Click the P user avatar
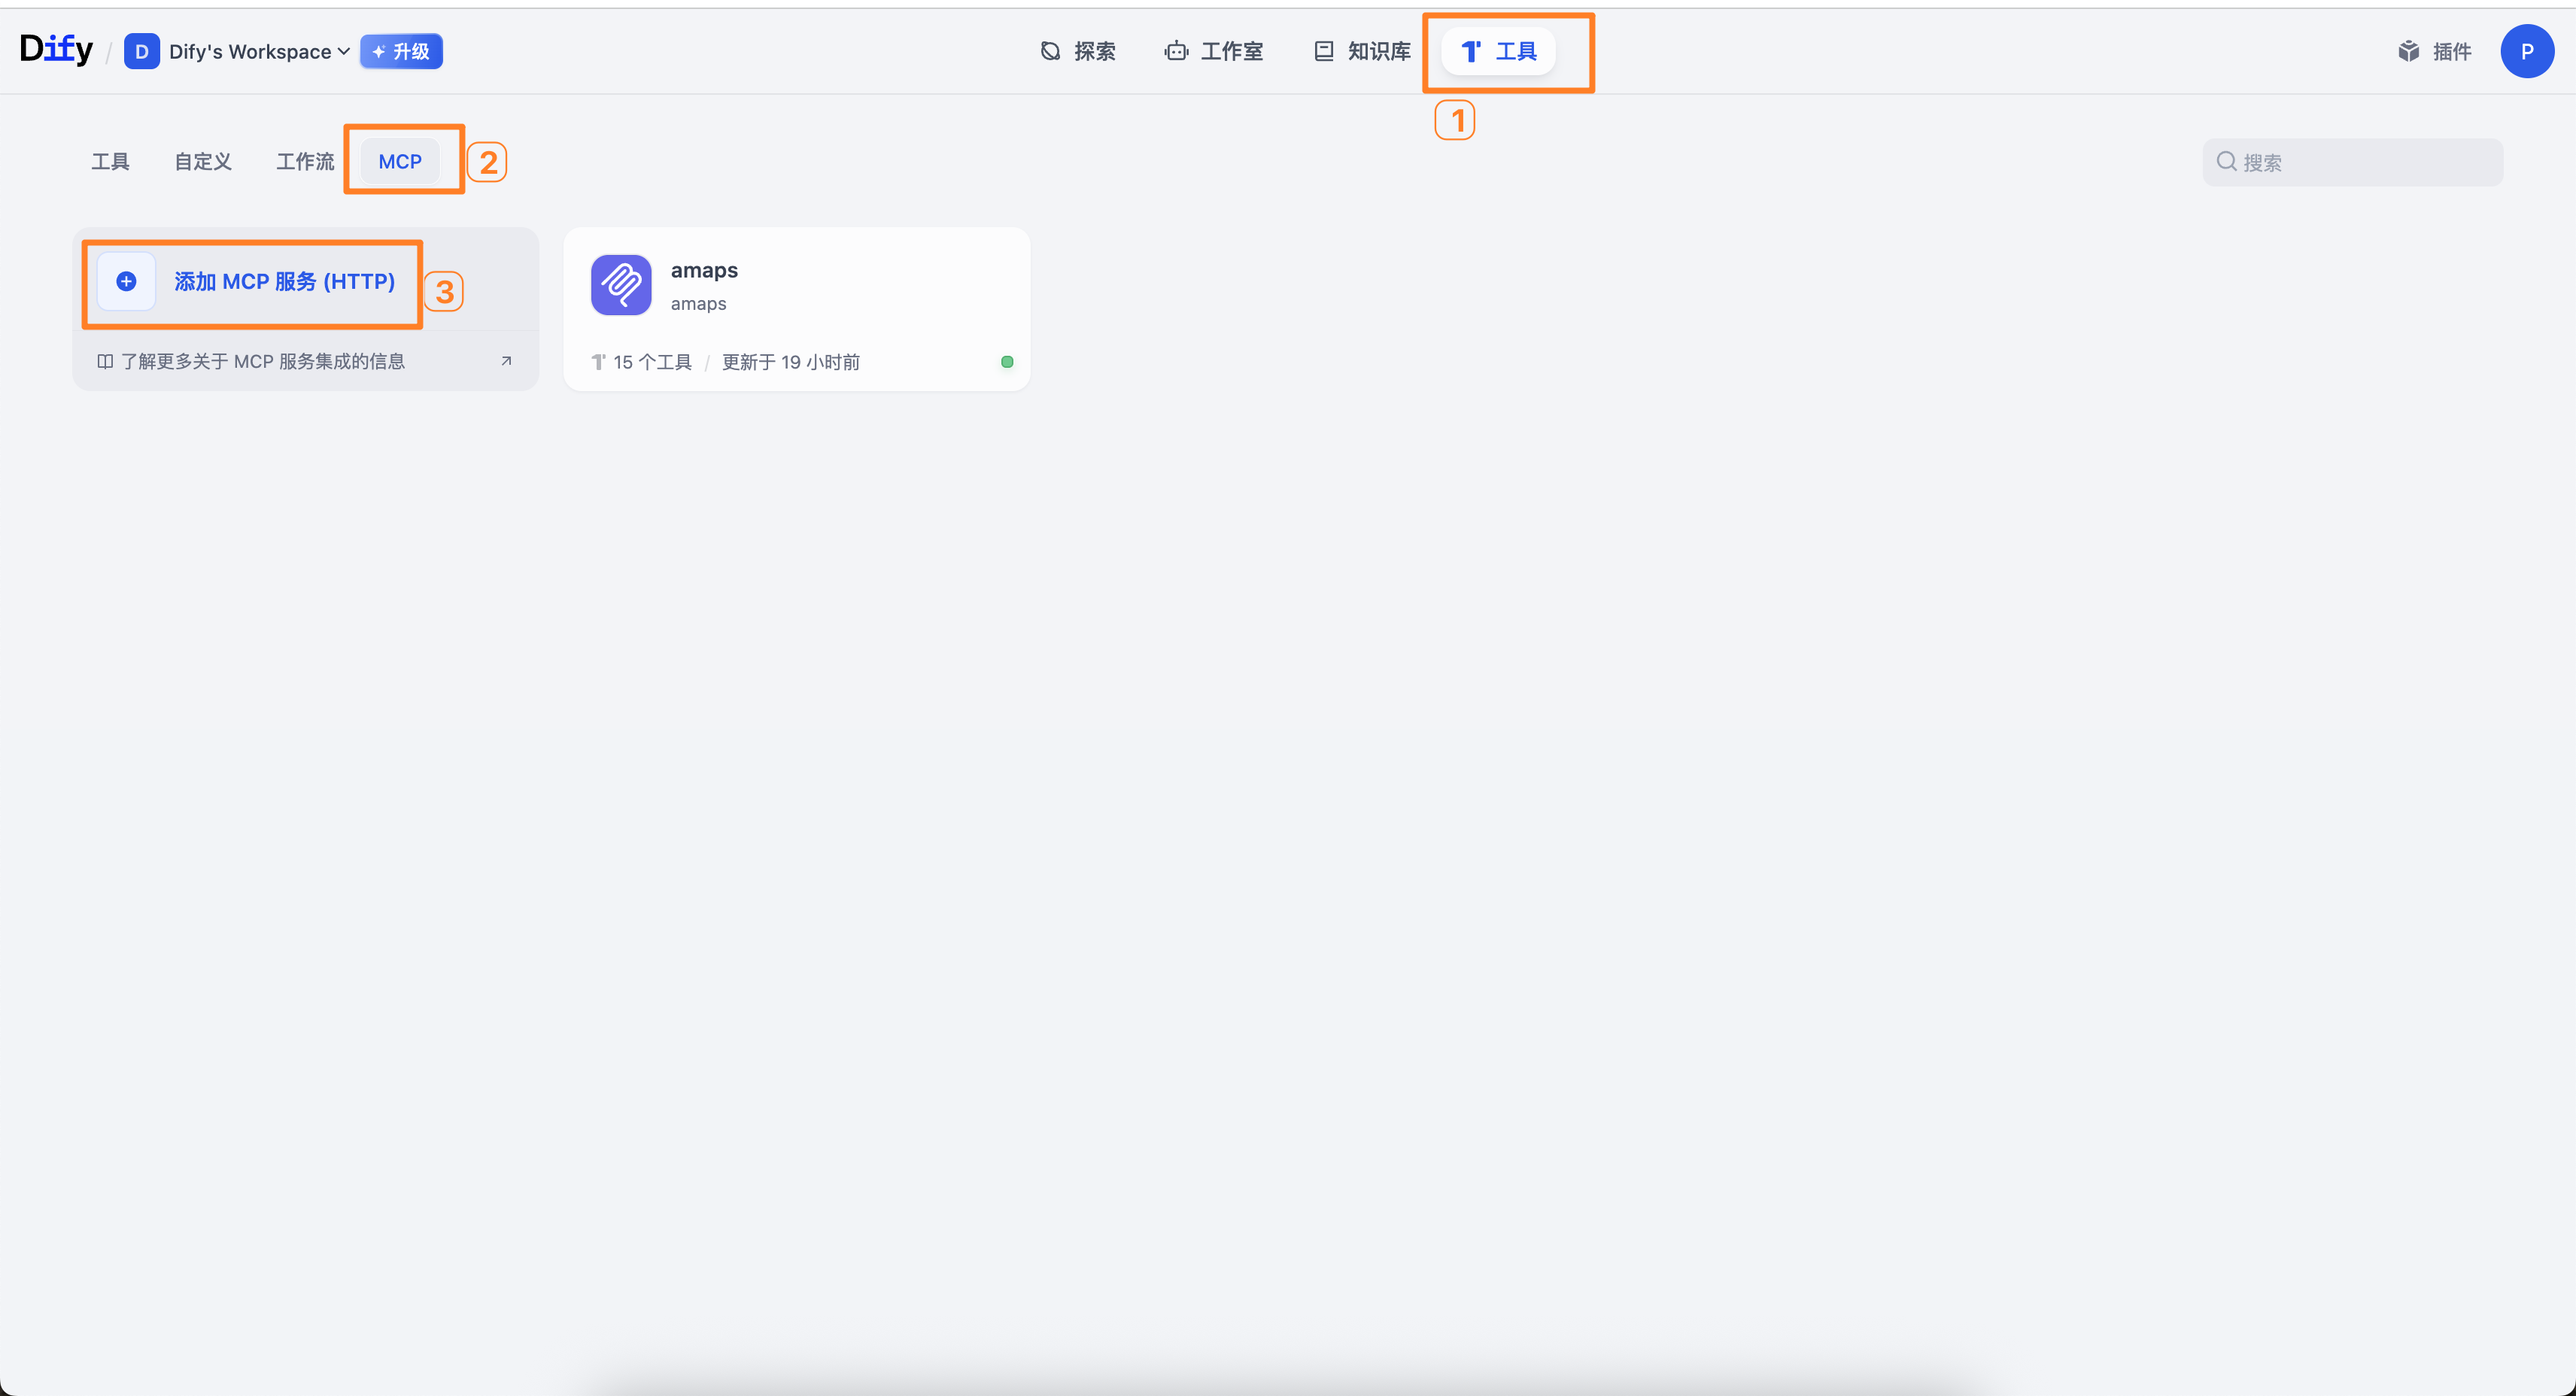Viewport: 2576px width, 1396px height. click(2526, 51)
